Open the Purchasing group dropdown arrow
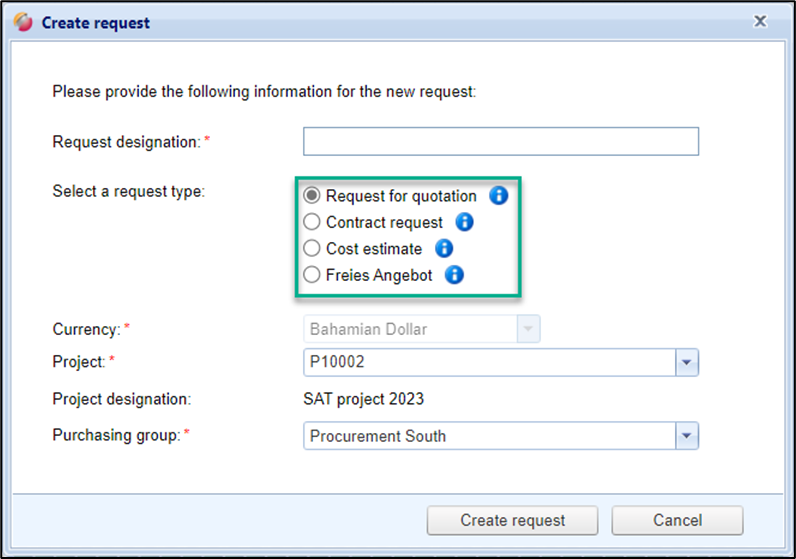Viewport: 796px width, 559px height. 687,436
